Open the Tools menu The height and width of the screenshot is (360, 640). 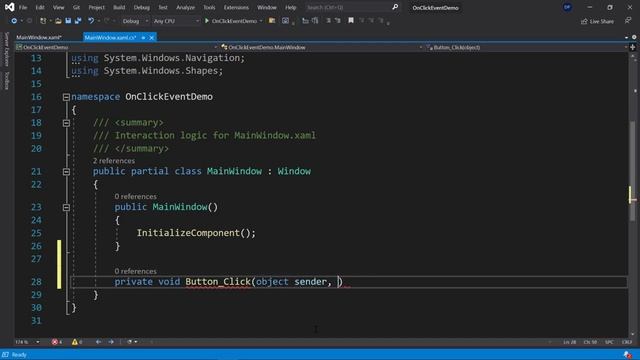pyautogui.click(x=209, y=7)
